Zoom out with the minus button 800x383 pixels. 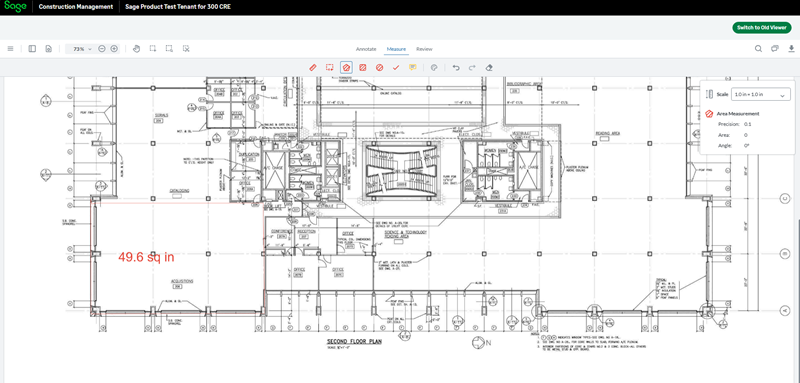click(102, 49)
